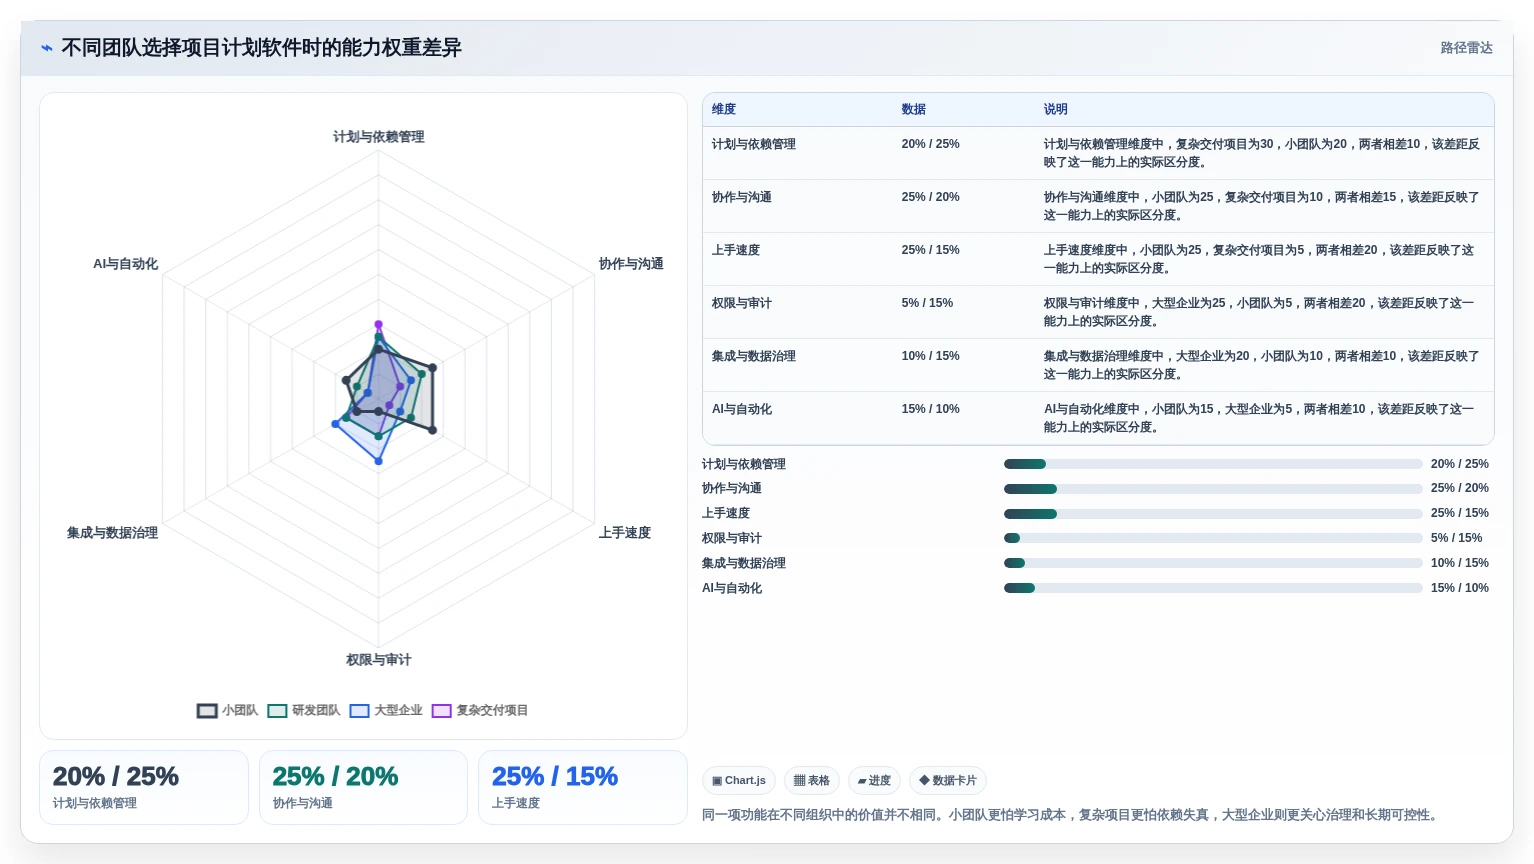Image resolution: width=1534 pixels, height=864 pixels.
Task: Click the table description starting 上手速度维度中
Action: click(x=1259, y=259)
